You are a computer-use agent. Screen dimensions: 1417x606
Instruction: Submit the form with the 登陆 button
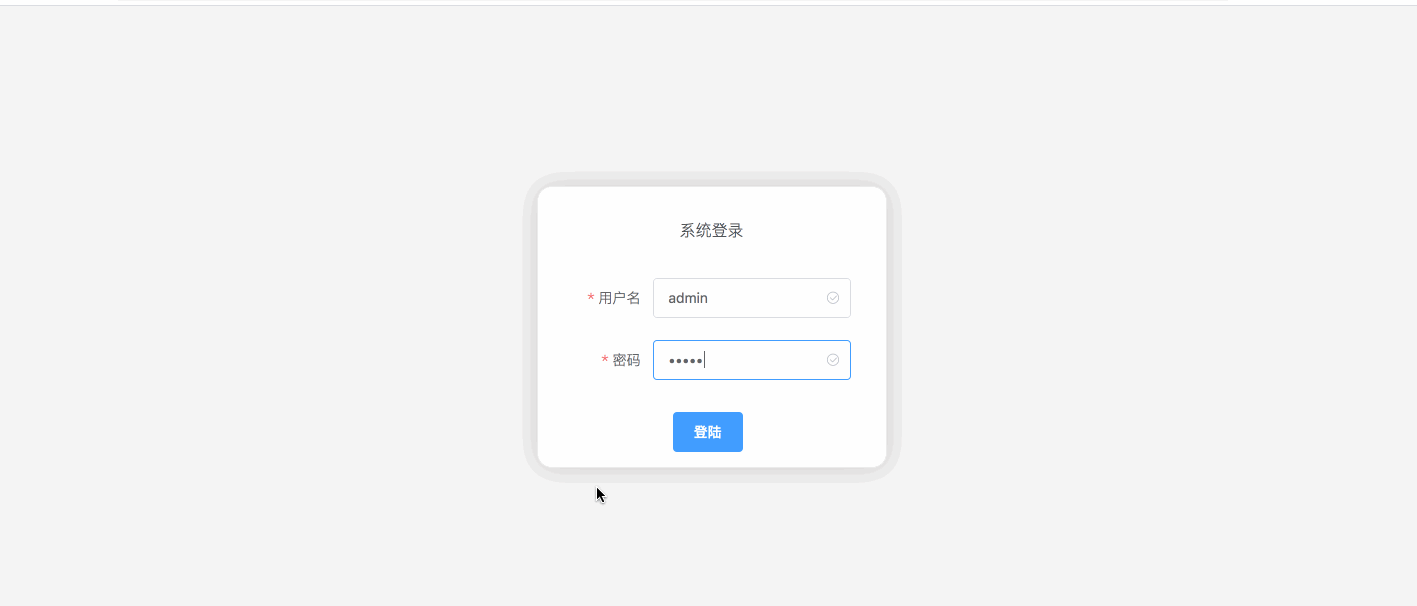[708, 432]
